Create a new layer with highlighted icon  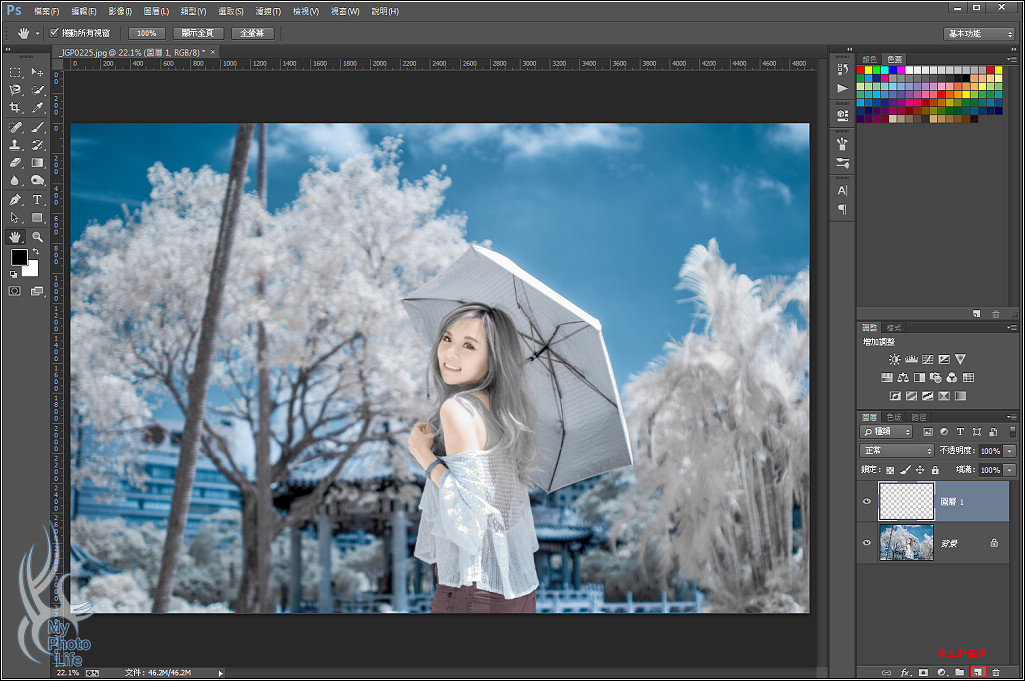click(x=977, y=672)
